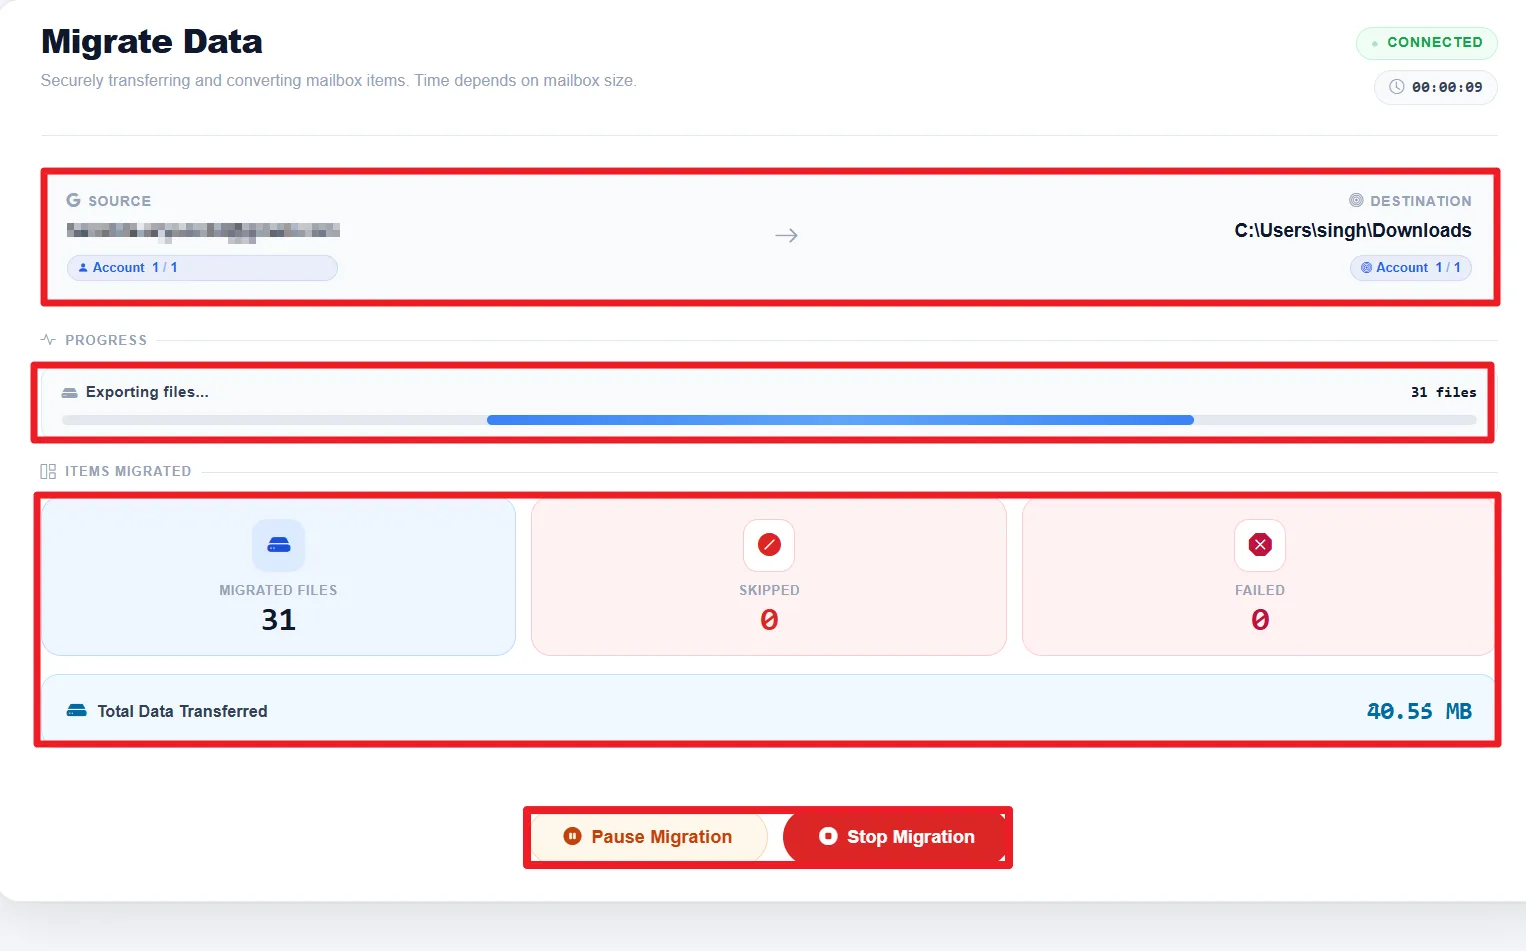This screenshot has width=1526, height=951.
Task: Click the Exporting files... status text
Action: pyautogui.click(x=147, y=392)
